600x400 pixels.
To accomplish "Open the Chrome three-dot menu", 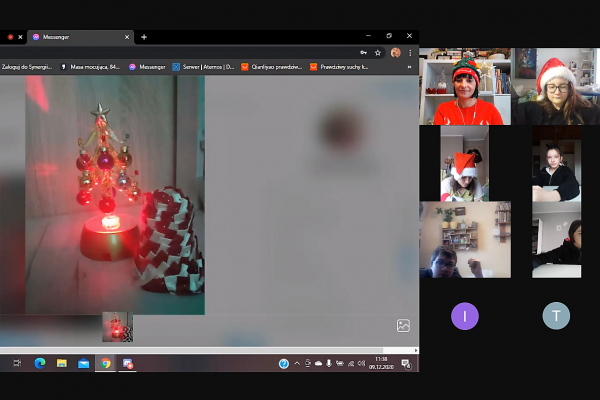I will pyautogui.click(x=410, y=52).
